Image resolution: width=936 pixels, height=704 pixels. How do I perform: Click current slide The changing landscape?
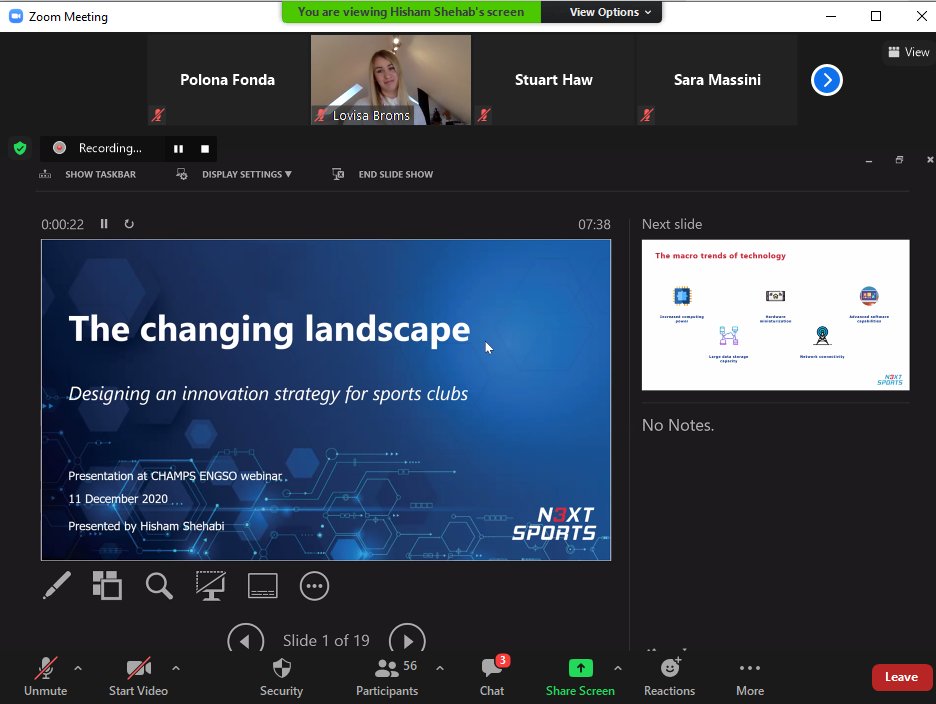(x=326, y=400)
